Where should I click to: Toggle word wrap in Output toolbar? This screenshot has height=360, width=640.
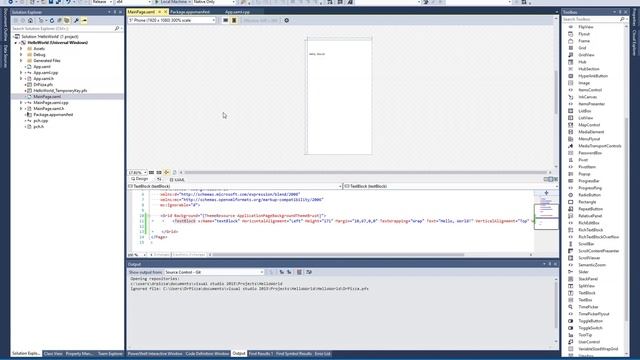pos(309,272)
